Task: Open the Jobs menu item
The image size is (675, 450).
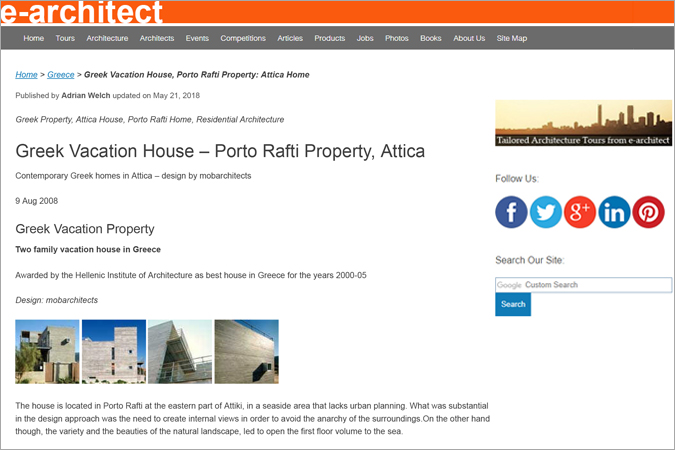Action: click(x=365, y=38)
